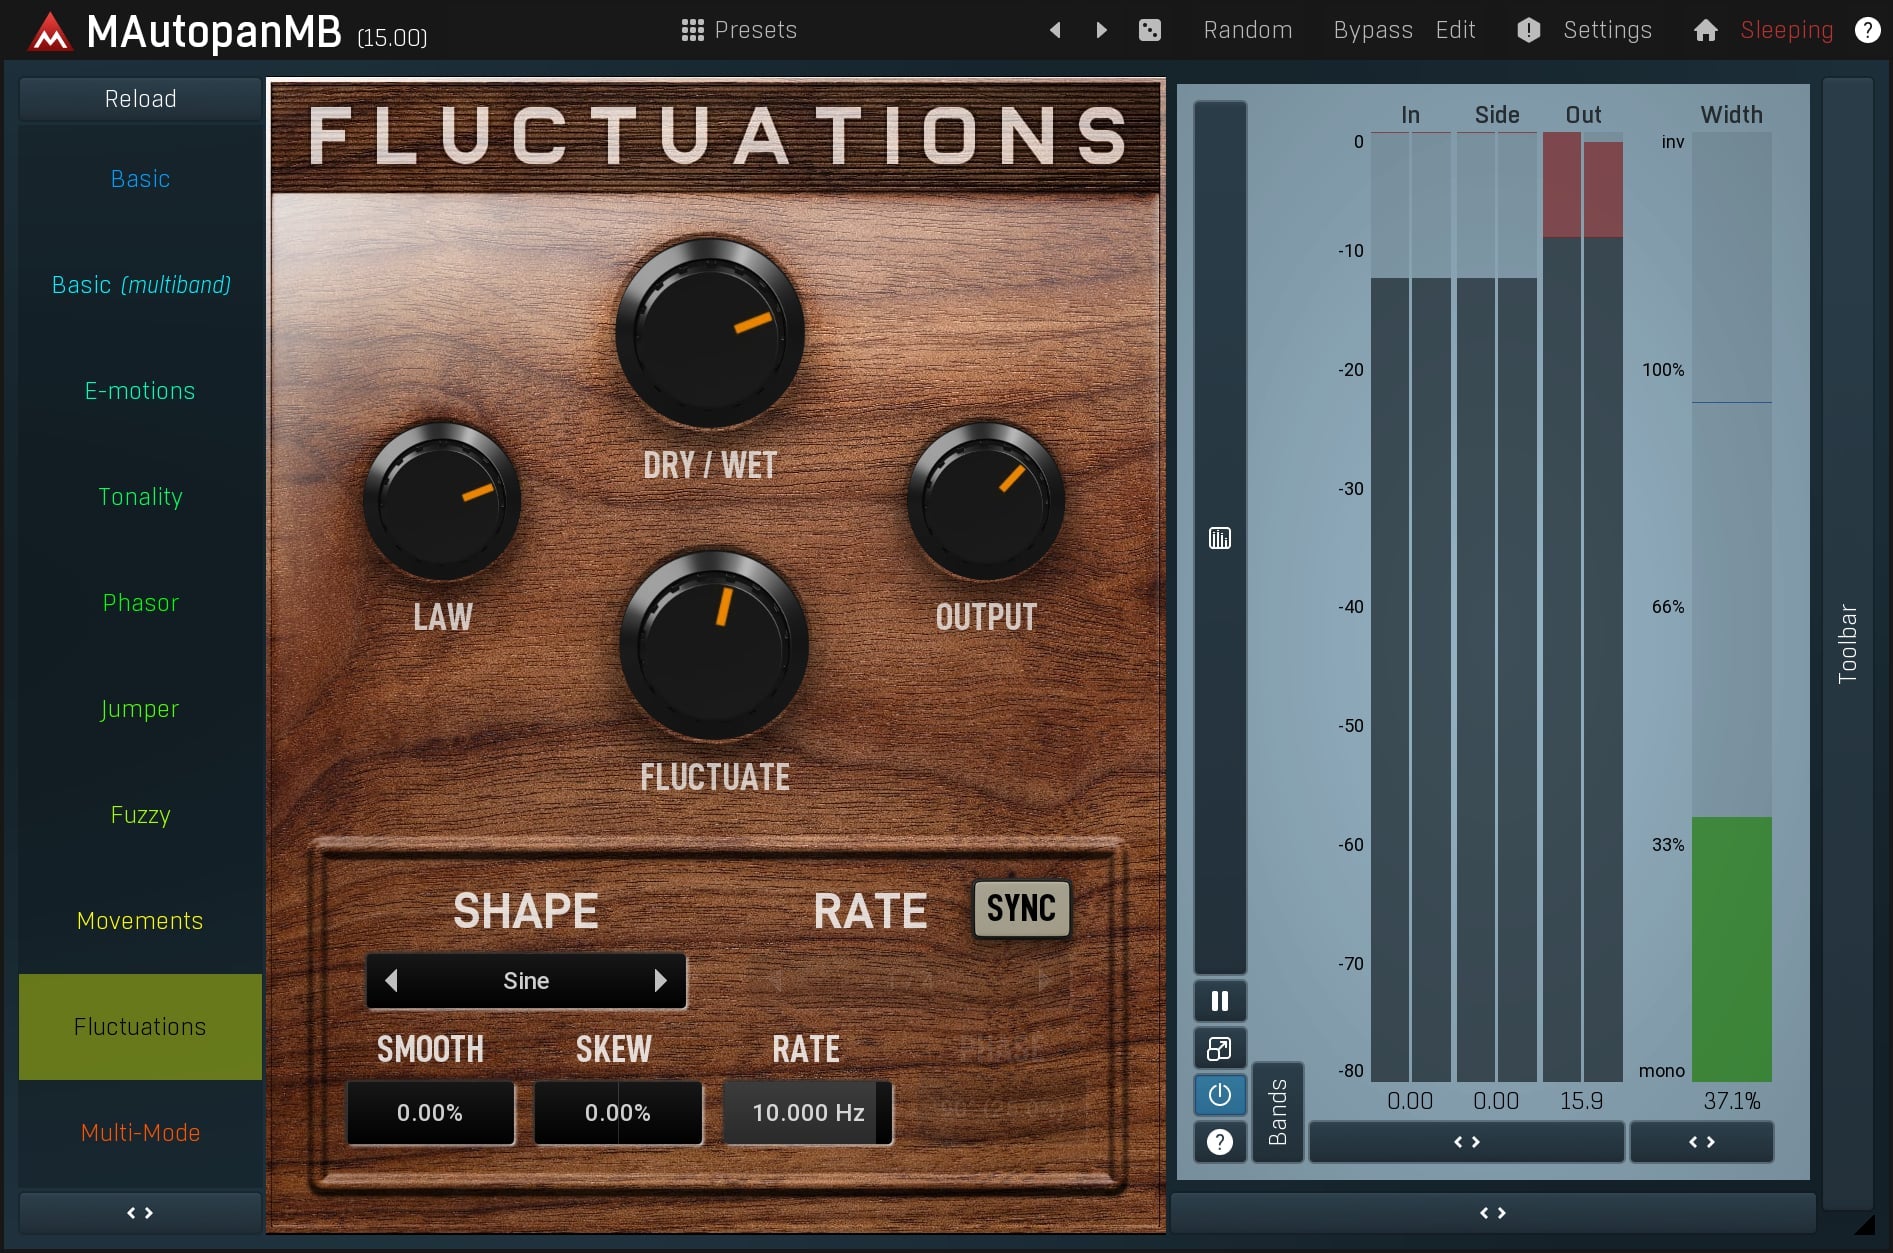Click the arrows button under In/Side/Out meters
This screenshot has height=1253, width=1893.
1467,1142
